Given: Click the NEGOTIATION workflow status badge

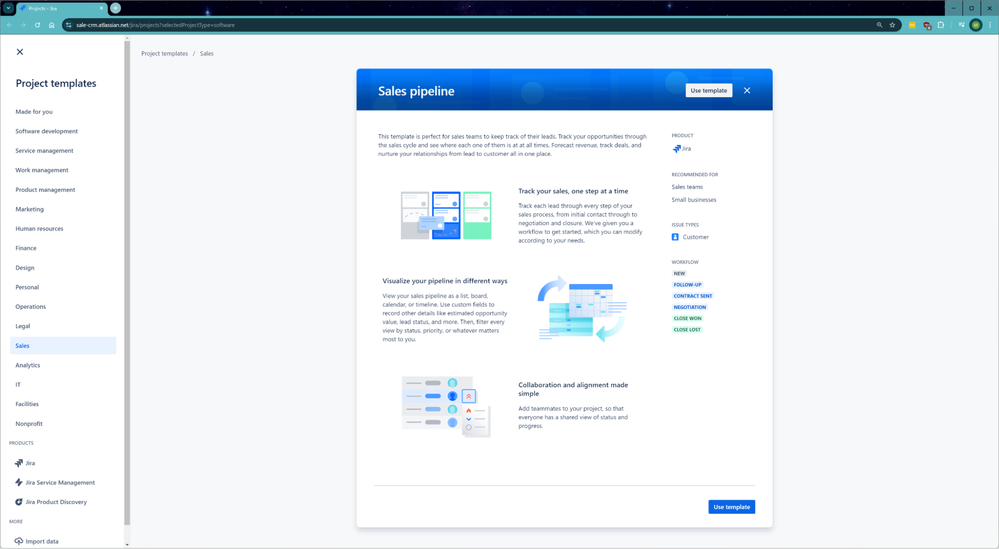Looking at the screenshot, I should pyautogui.click(x=689, y=307).
